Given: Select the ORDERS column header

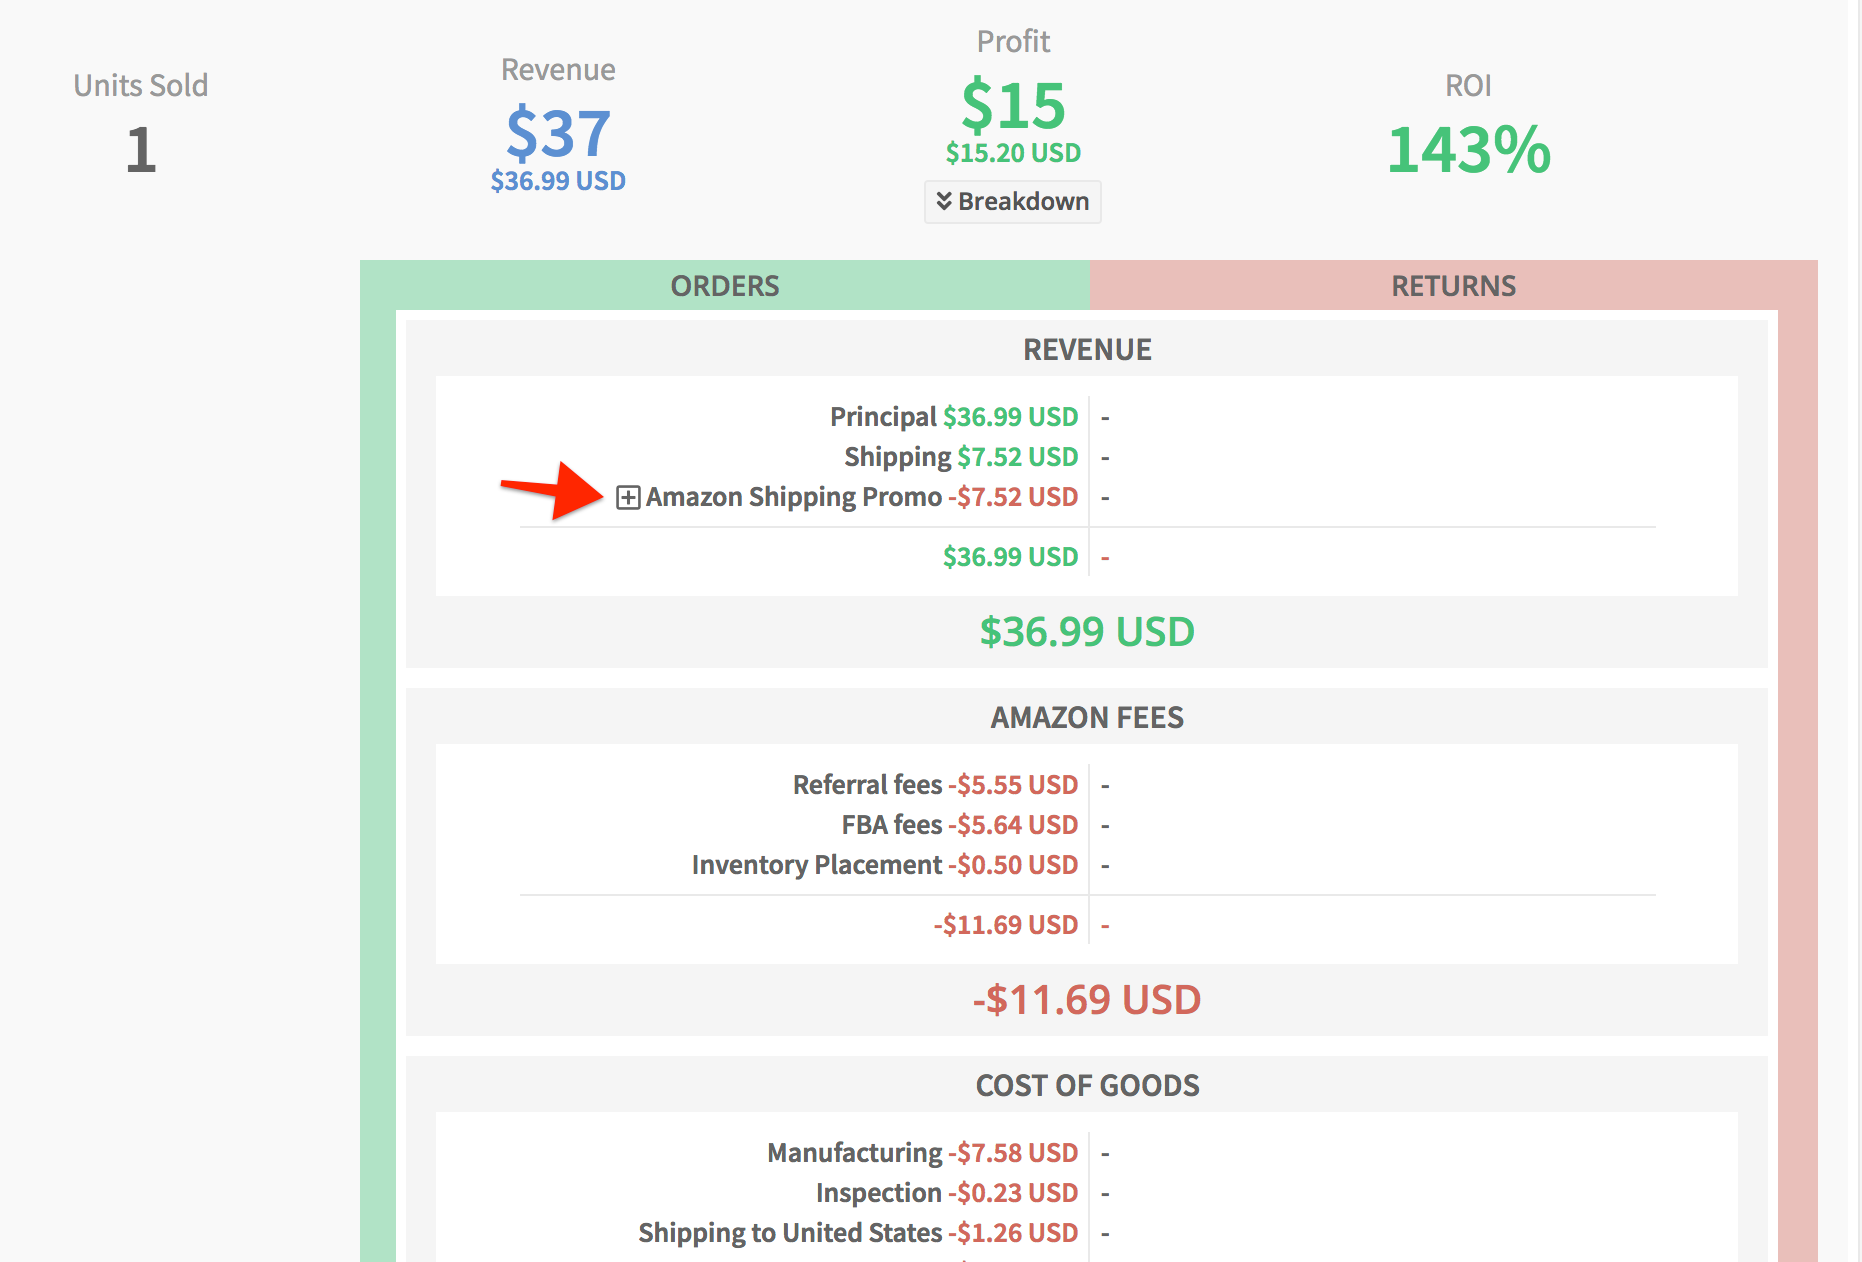Looking at the screenshot, I should point(725,286).
